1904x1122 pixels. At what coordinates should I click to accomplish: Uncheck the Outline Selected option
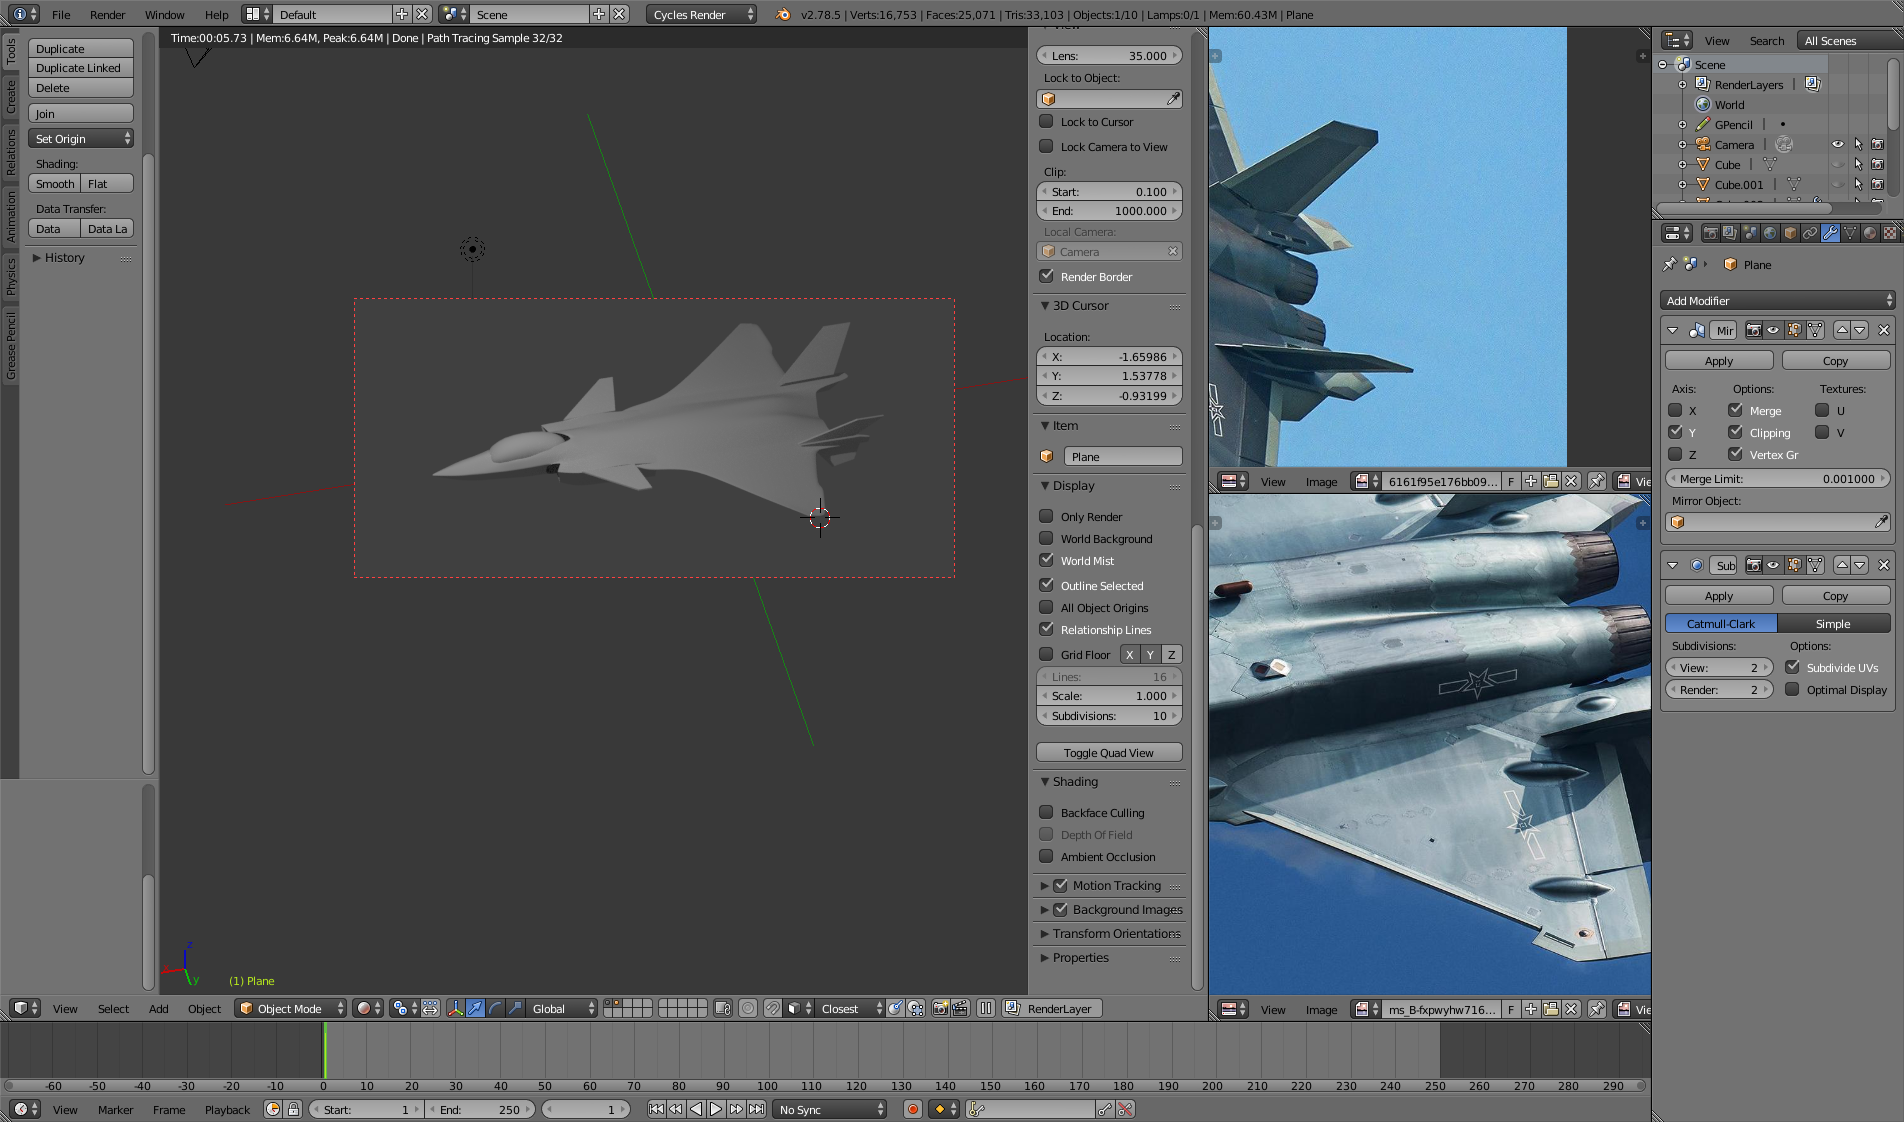[x=1046, y=585]
